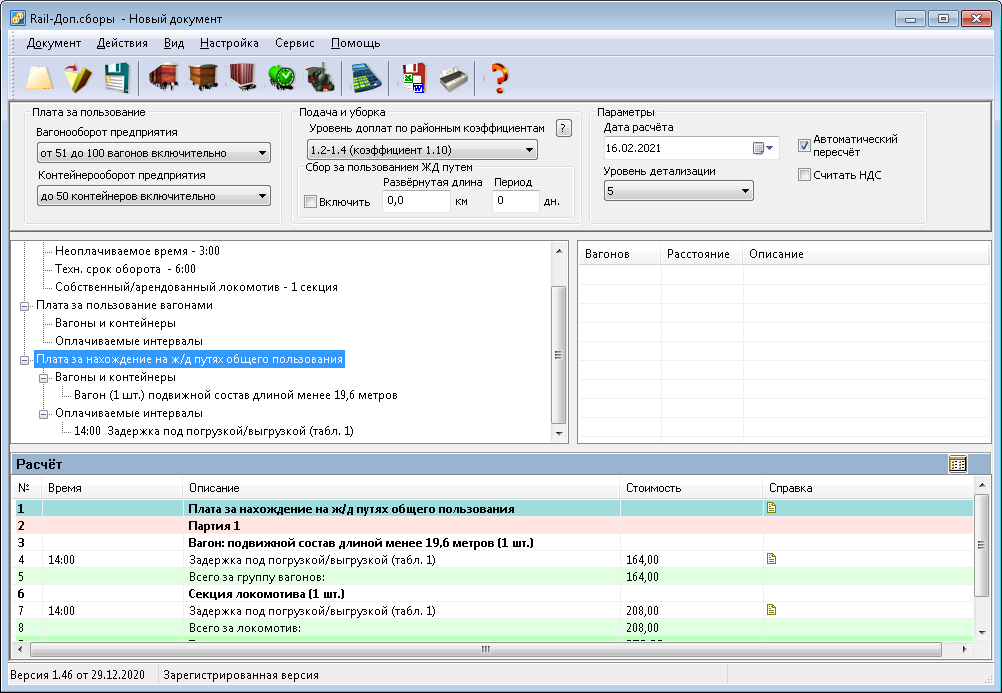Collapse the Плата за пользование вагонами node

(x=24, y=306)
